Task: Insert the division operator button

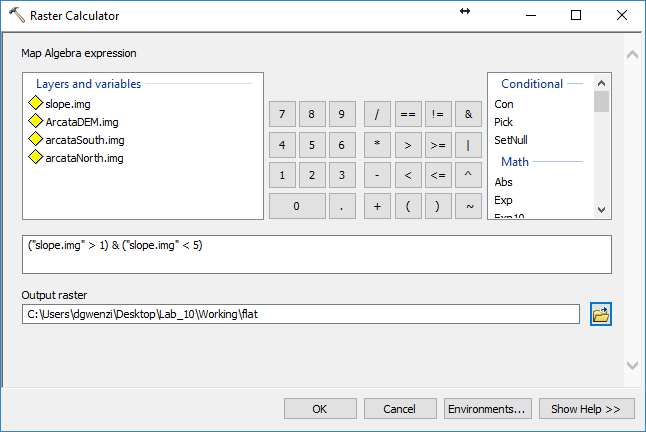Action: [377, 114]
